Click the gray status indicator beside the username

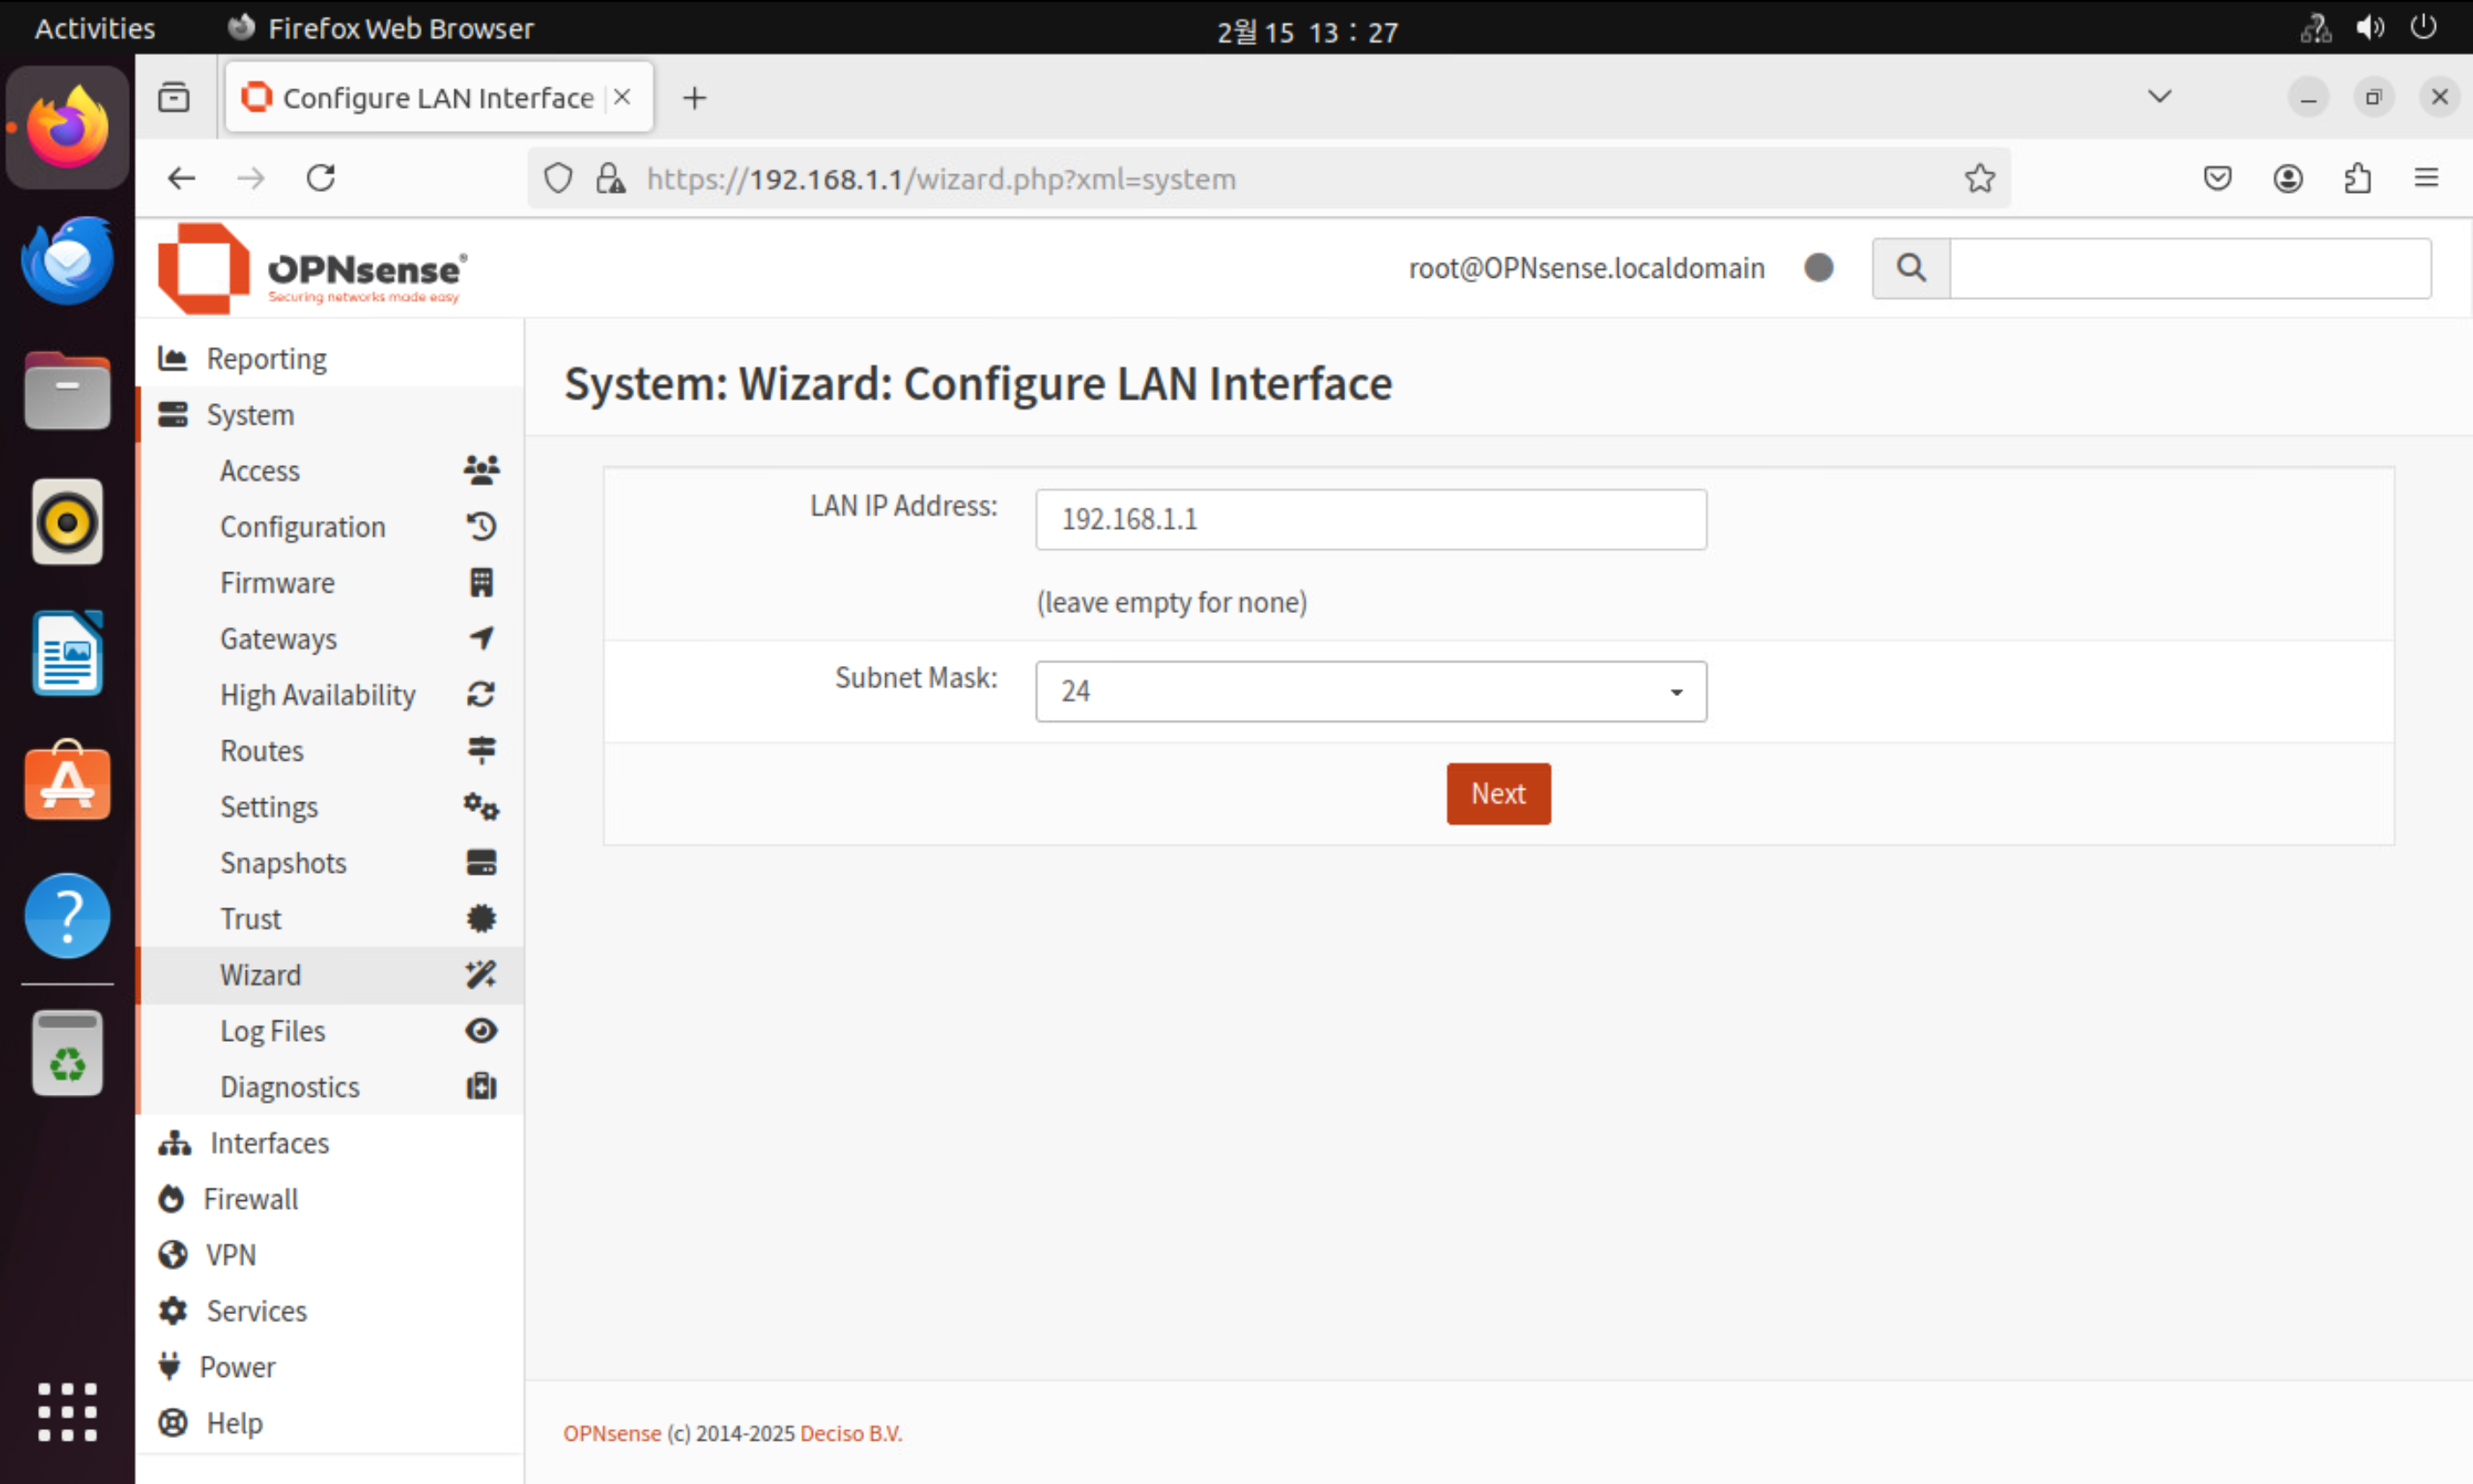(x=1818, y=268)
